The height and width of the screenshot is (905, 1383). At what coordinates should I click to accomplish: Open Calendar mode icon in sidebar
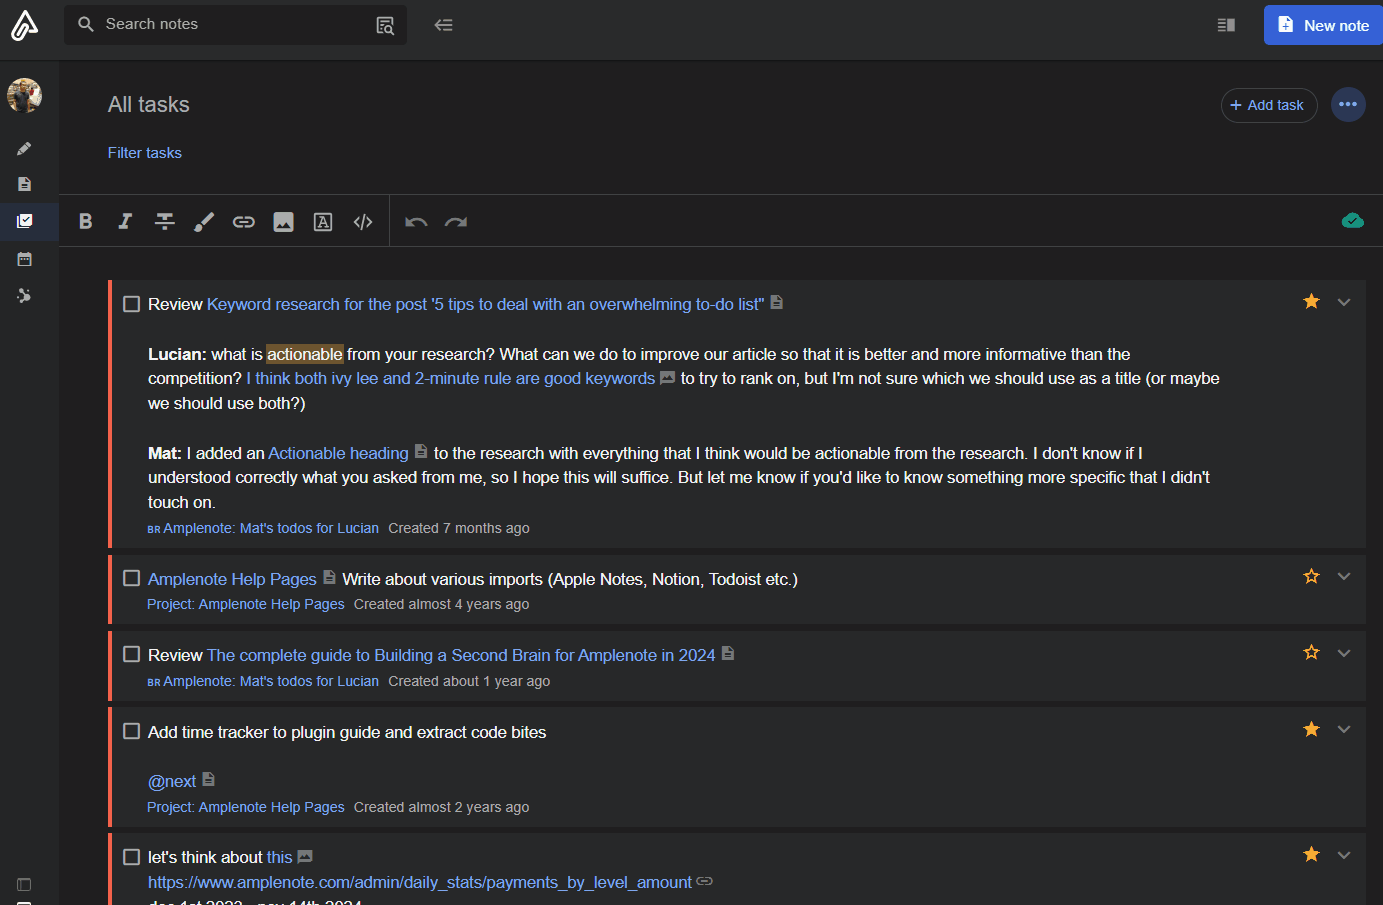[x=24, y=259]
